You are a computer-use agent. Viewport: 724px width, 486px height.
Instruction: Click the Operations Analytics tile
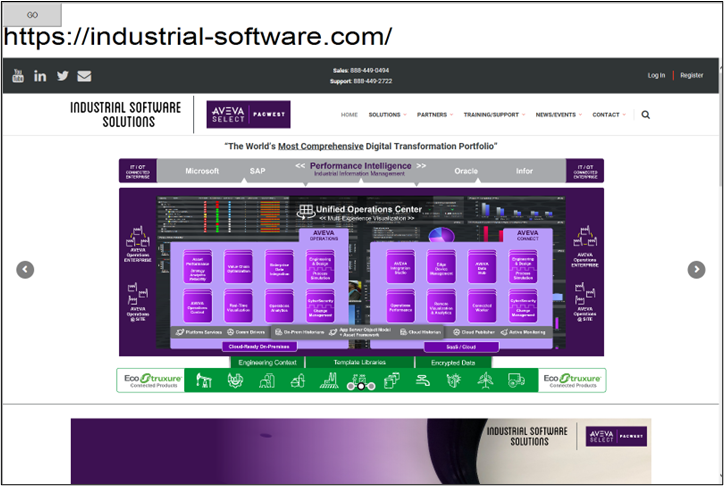279,306
